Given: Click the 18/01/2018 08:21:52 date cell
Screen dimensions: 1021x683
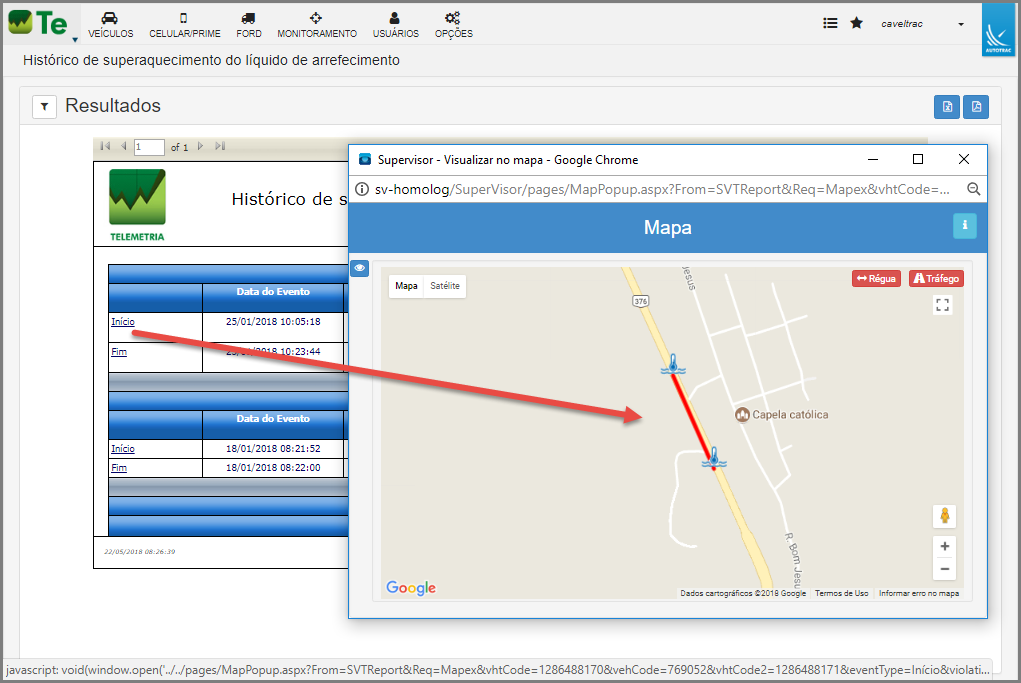Looking at the screenshot, I should [273, 449].
